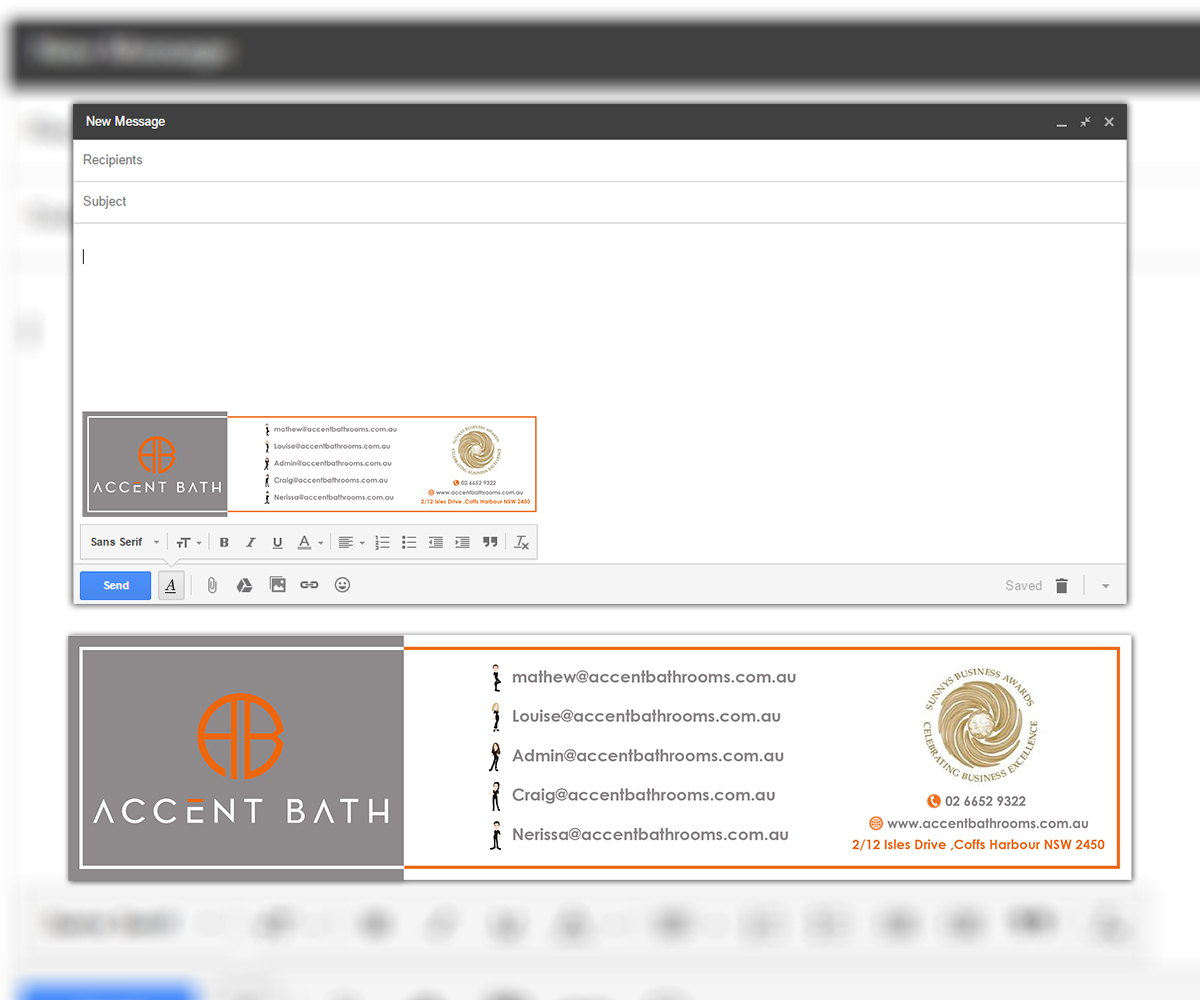
Task: Minimize the New Message window
Action: [1062, 123]
